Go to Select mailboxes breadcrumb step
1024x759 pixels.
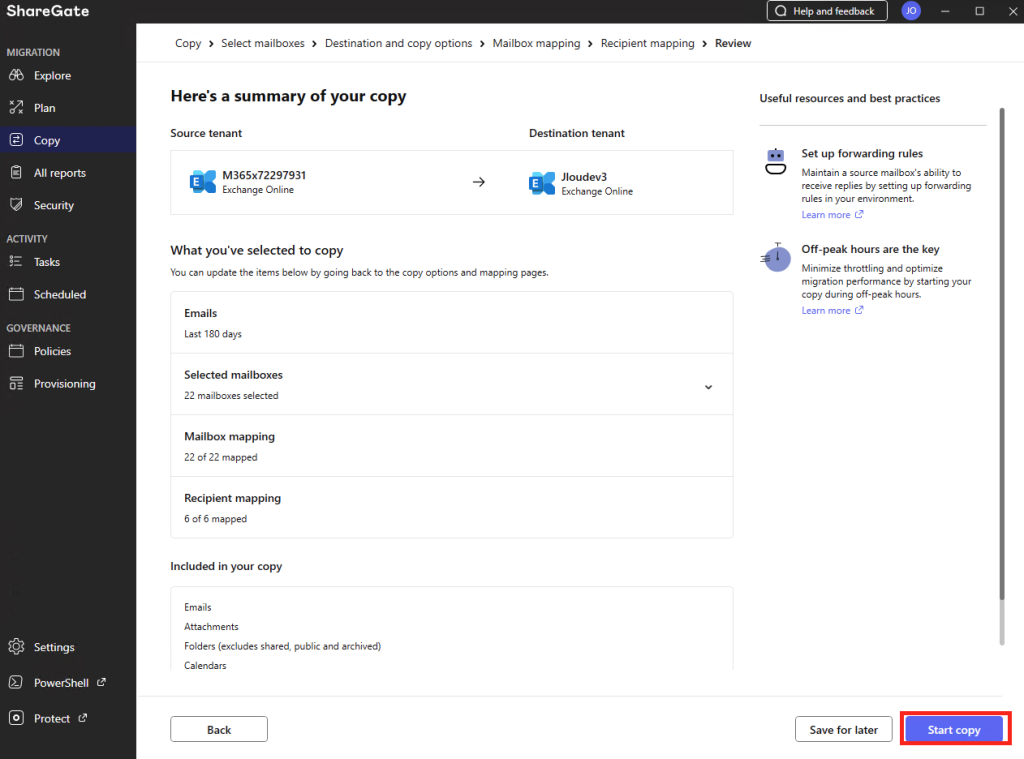(263, 43)
